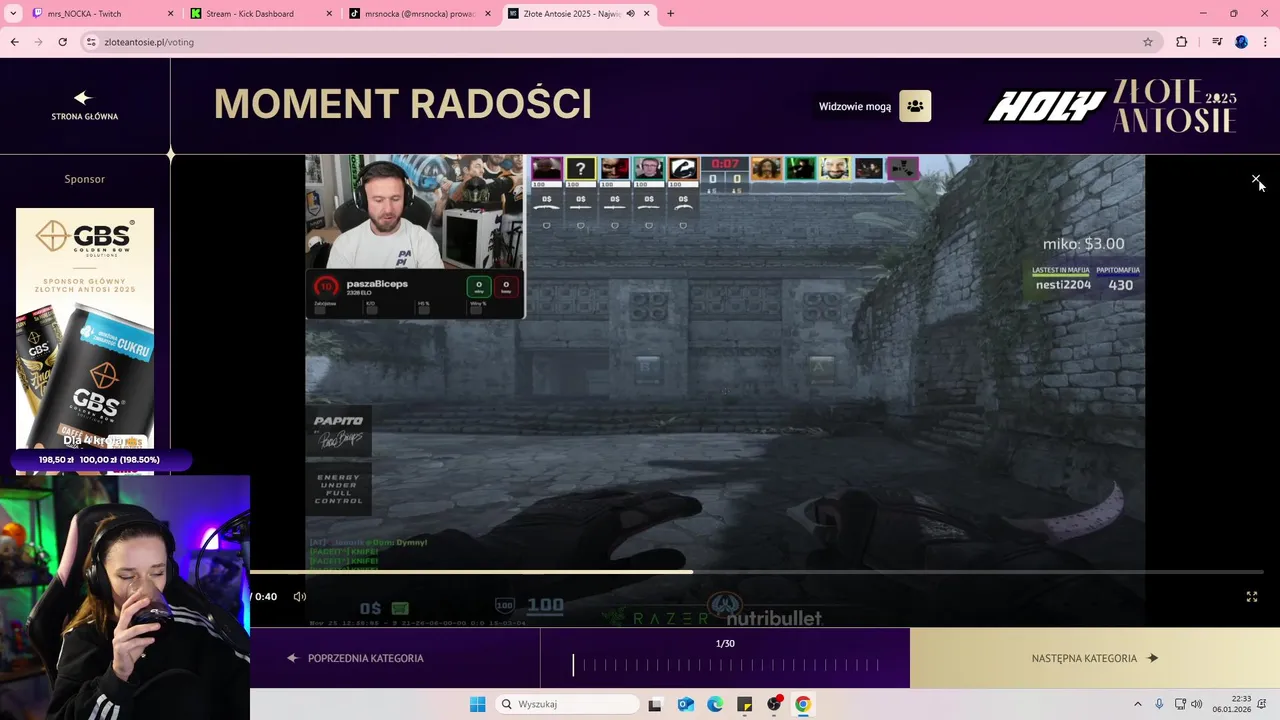View site information icon in address bar
The image size is (1280, 720).
tap(91, 42)
